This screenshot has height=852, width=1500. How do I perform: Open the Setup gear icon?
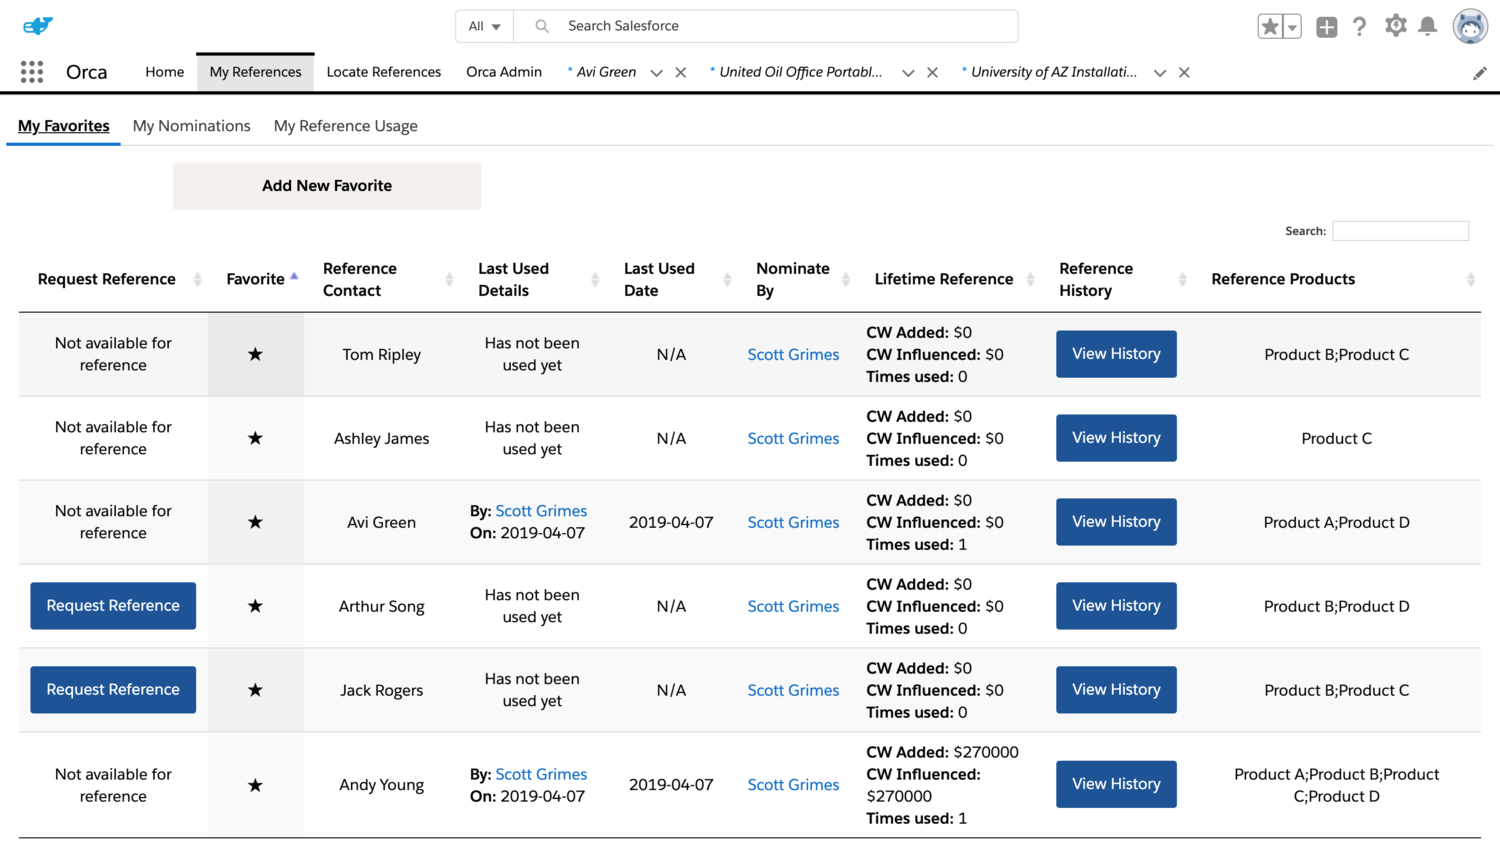coord(1395,26)
